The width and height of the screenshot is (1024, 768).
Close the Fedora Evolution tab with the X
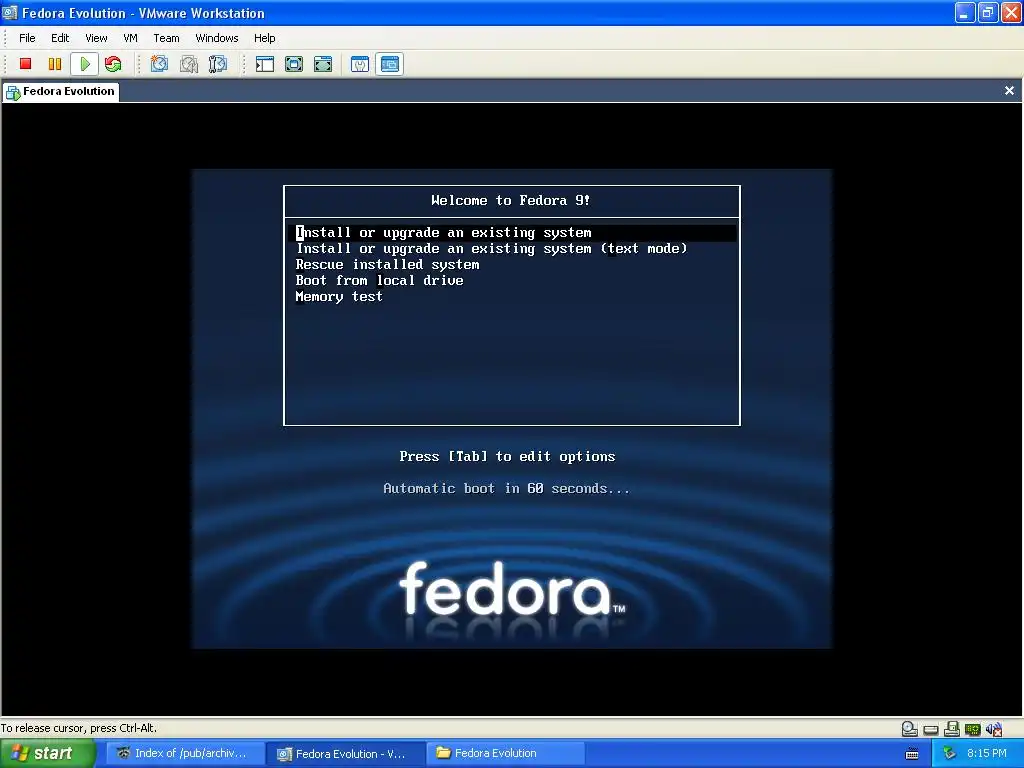point(1009,91)
